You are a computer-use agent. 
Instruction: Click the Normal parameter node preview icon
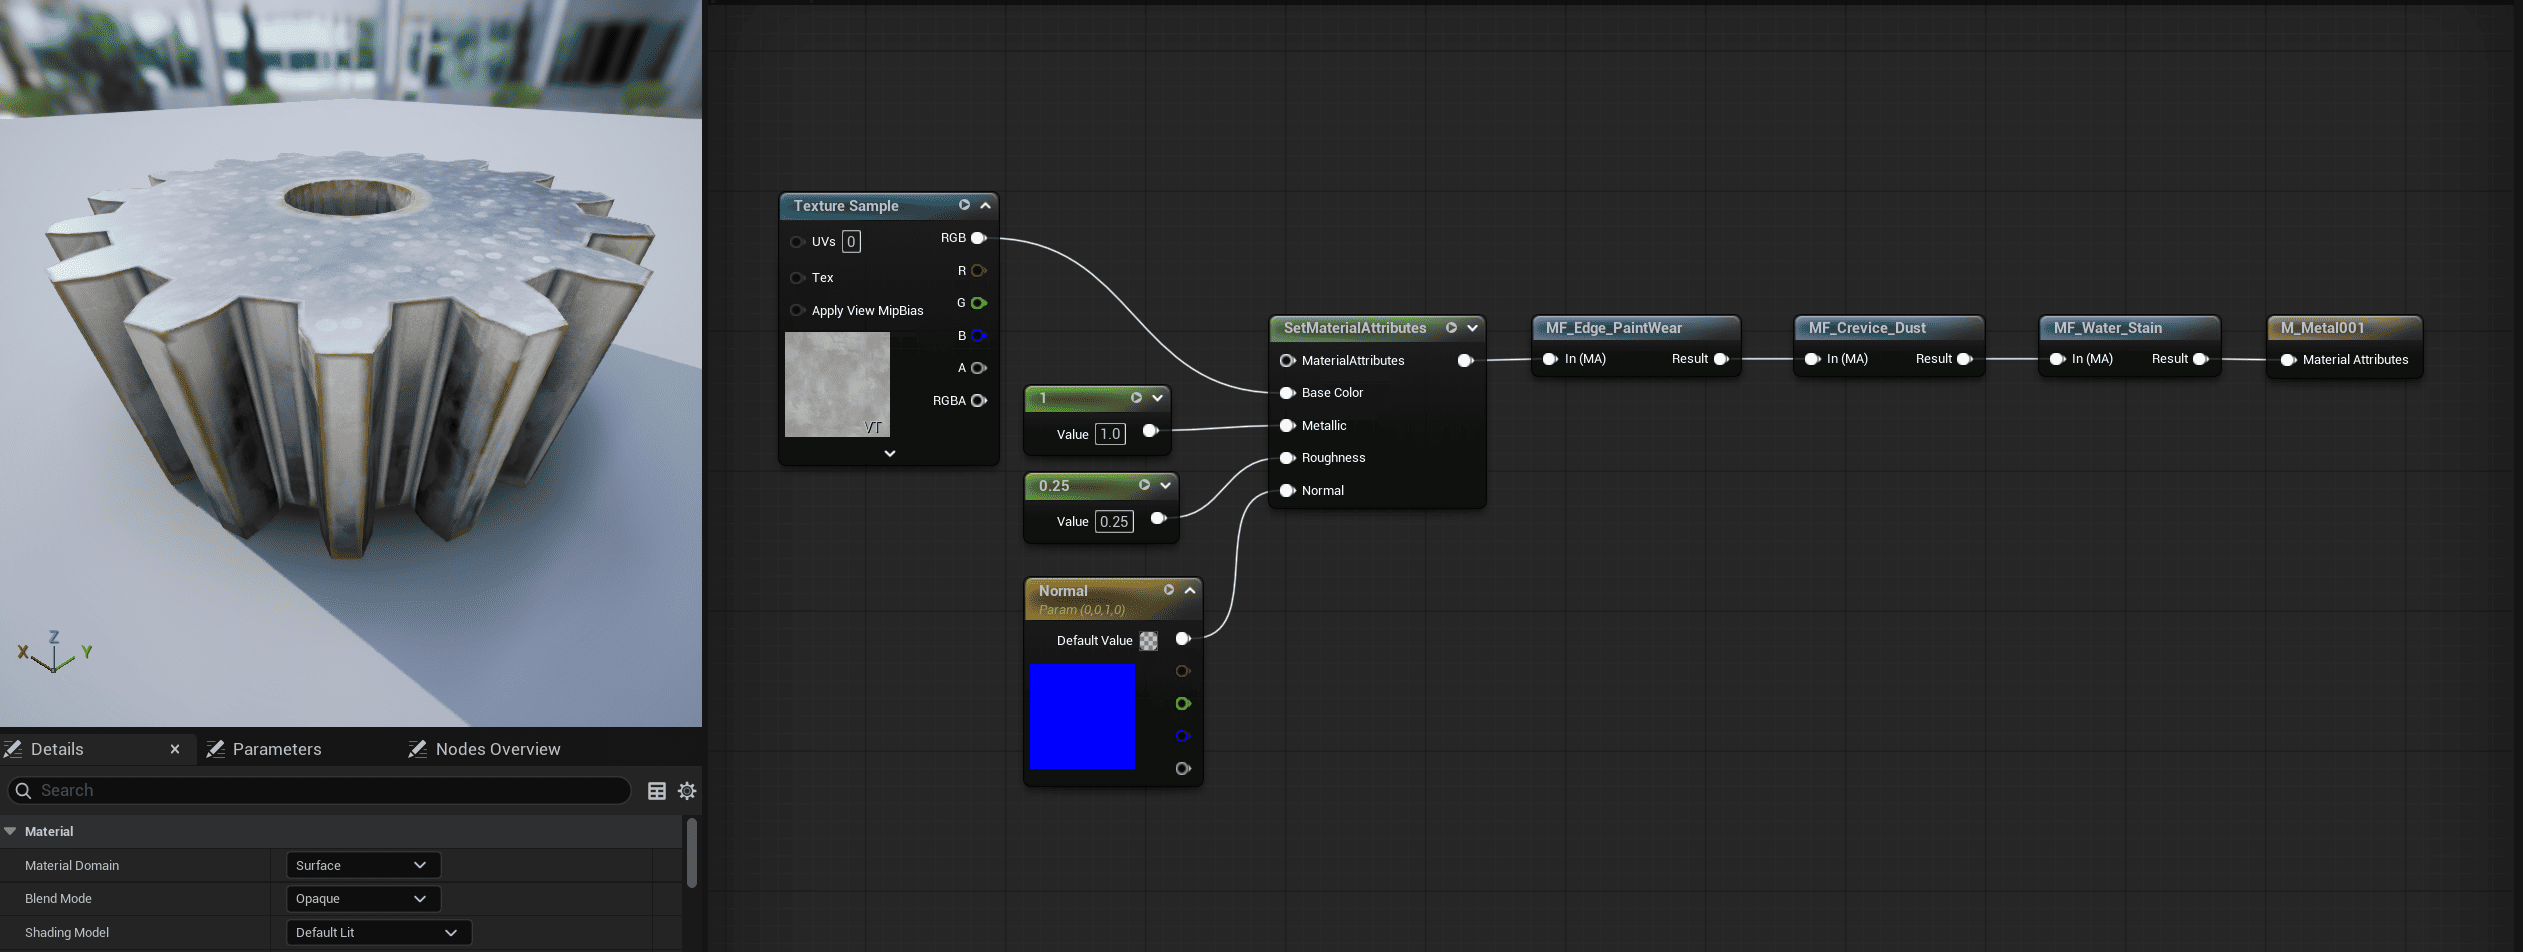coord(1168,590)
